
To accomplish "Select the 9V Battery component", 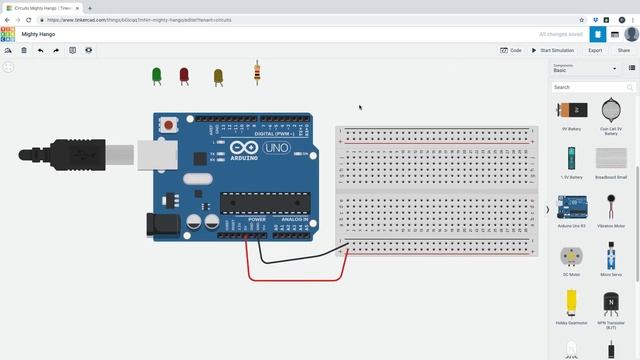I will (x=572, y=113).
